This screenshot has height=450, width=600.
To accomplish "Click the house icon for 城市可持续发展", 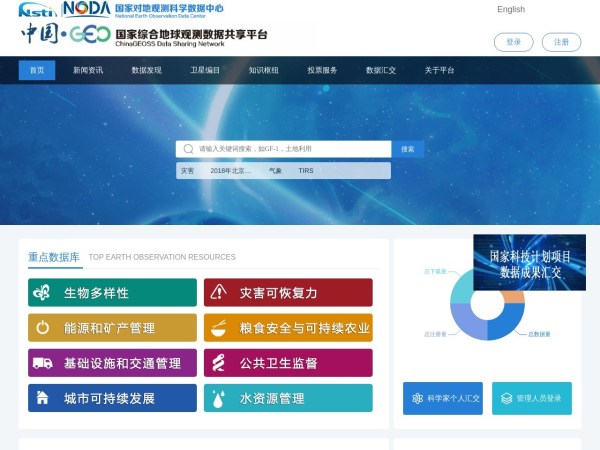I will point(42,398).
